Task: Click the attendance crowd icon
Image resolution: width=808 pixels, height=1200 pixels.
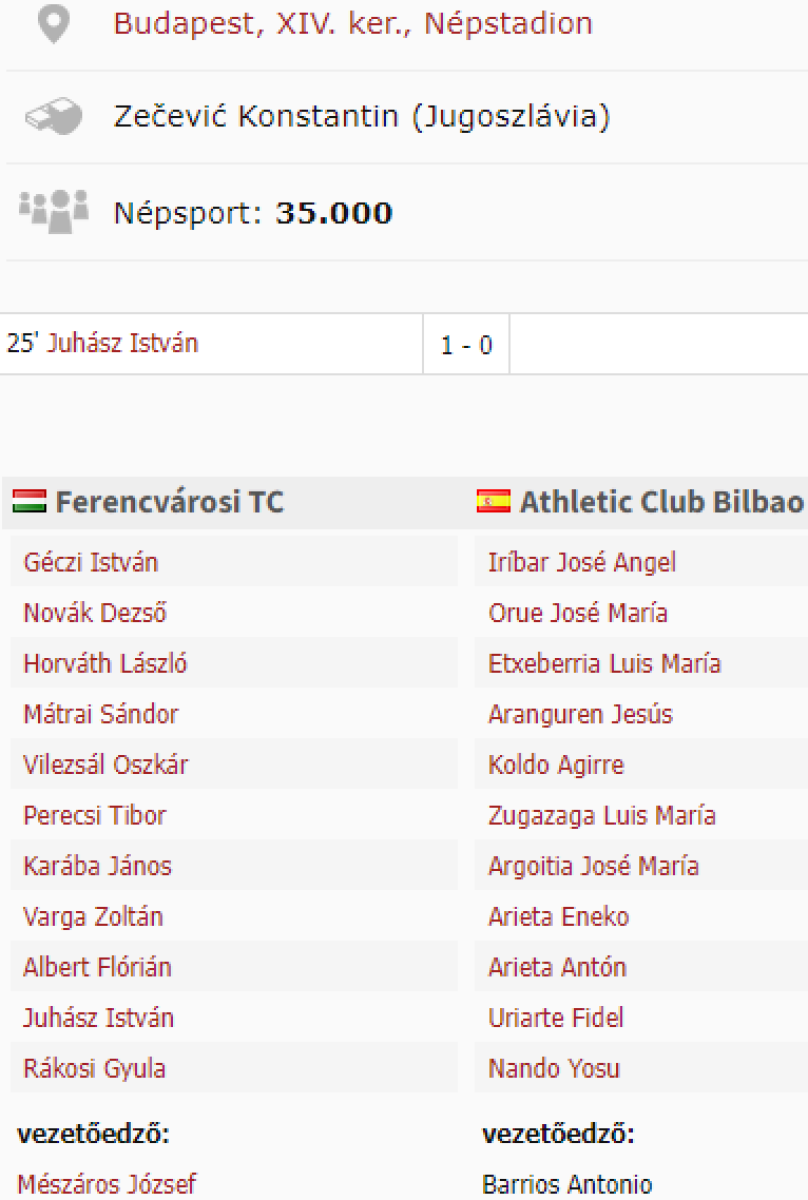Action: pos(53,211)
